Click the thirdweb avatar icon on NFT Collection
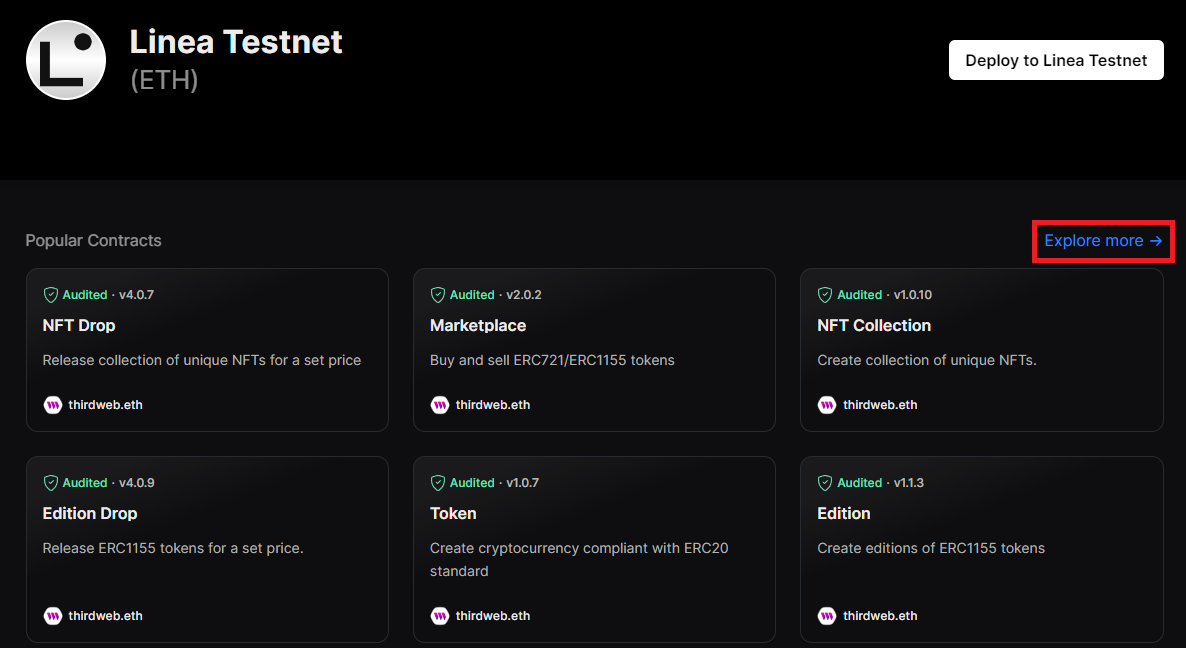Viewport: 1186px width, 648px height. coord(827,405)
